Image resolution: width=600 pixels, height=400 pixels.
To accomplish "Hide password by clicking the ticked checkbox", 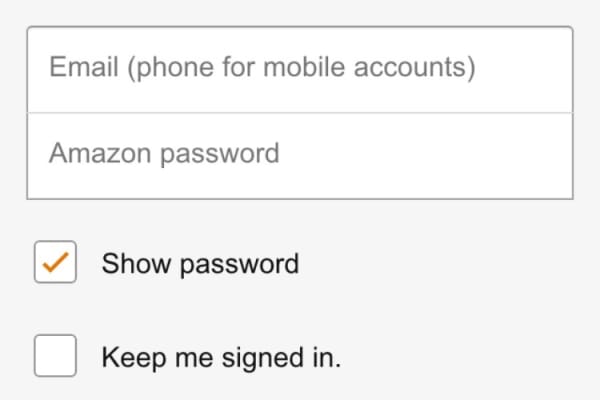I will click(x=55, y=263).
